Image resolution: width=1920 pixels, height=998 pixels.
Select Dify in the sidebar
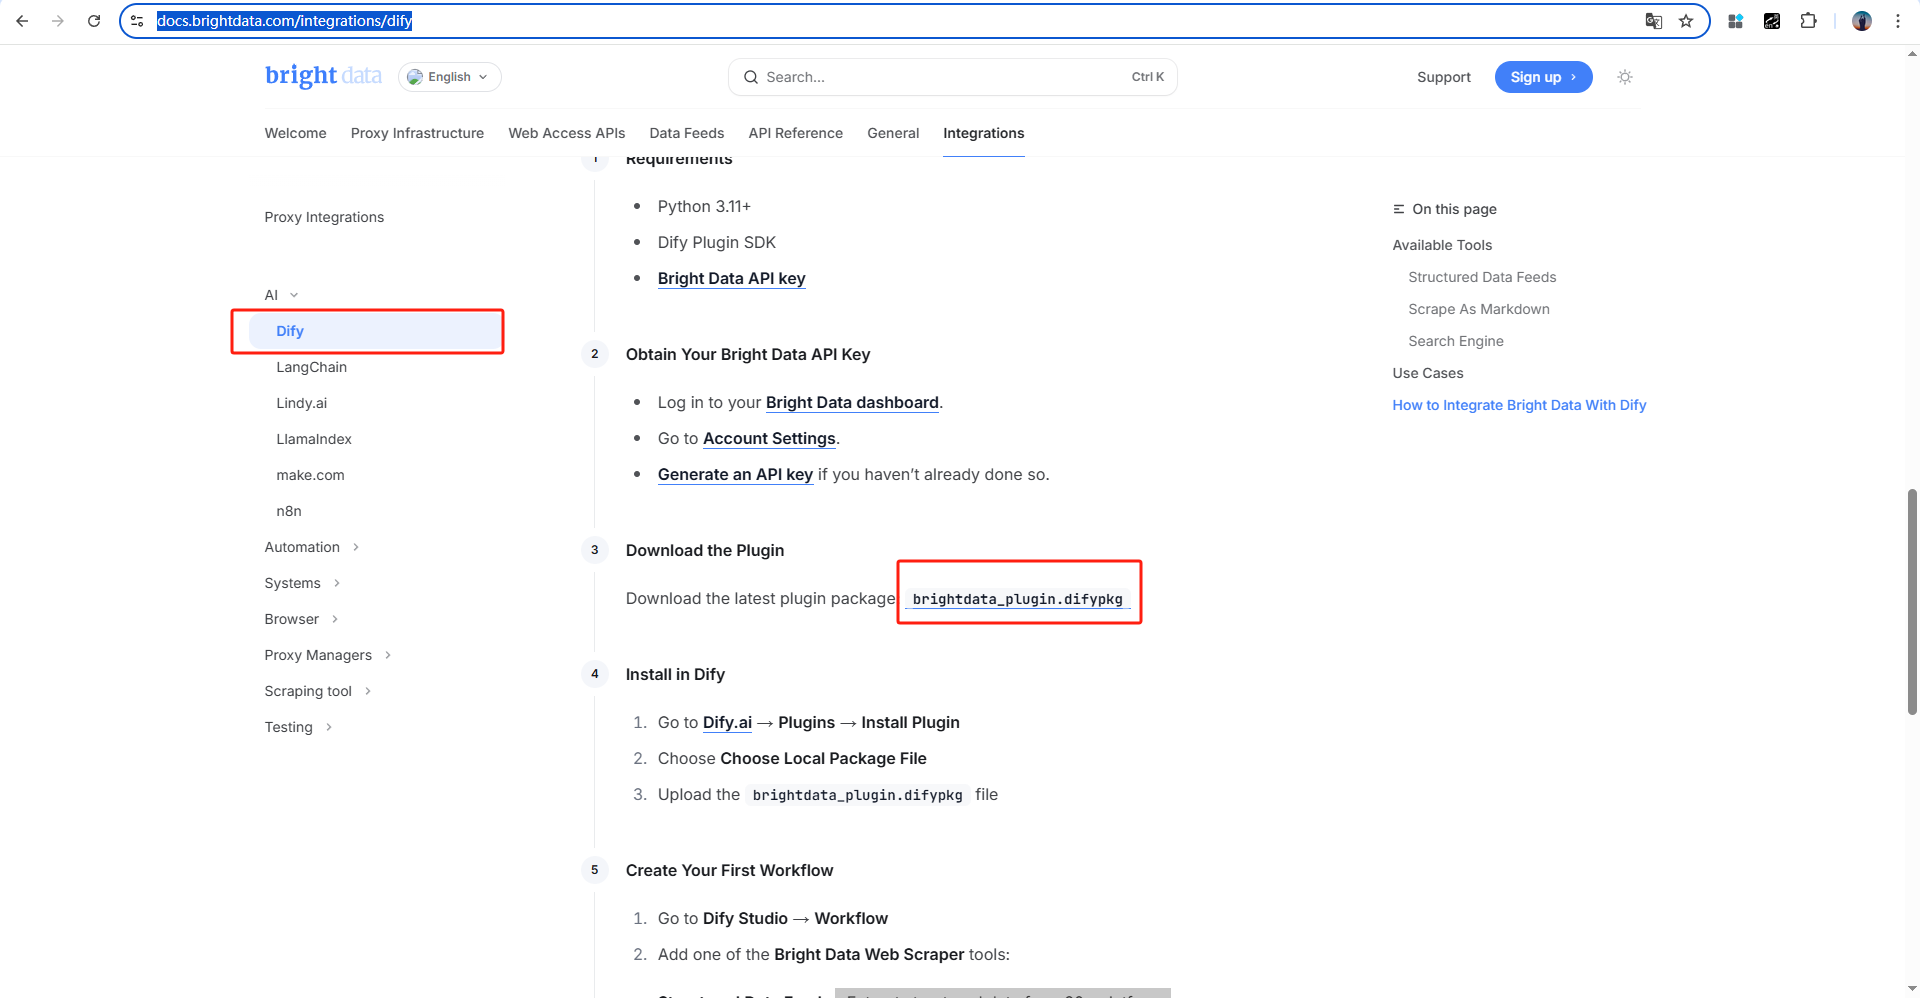click(375, 331)
